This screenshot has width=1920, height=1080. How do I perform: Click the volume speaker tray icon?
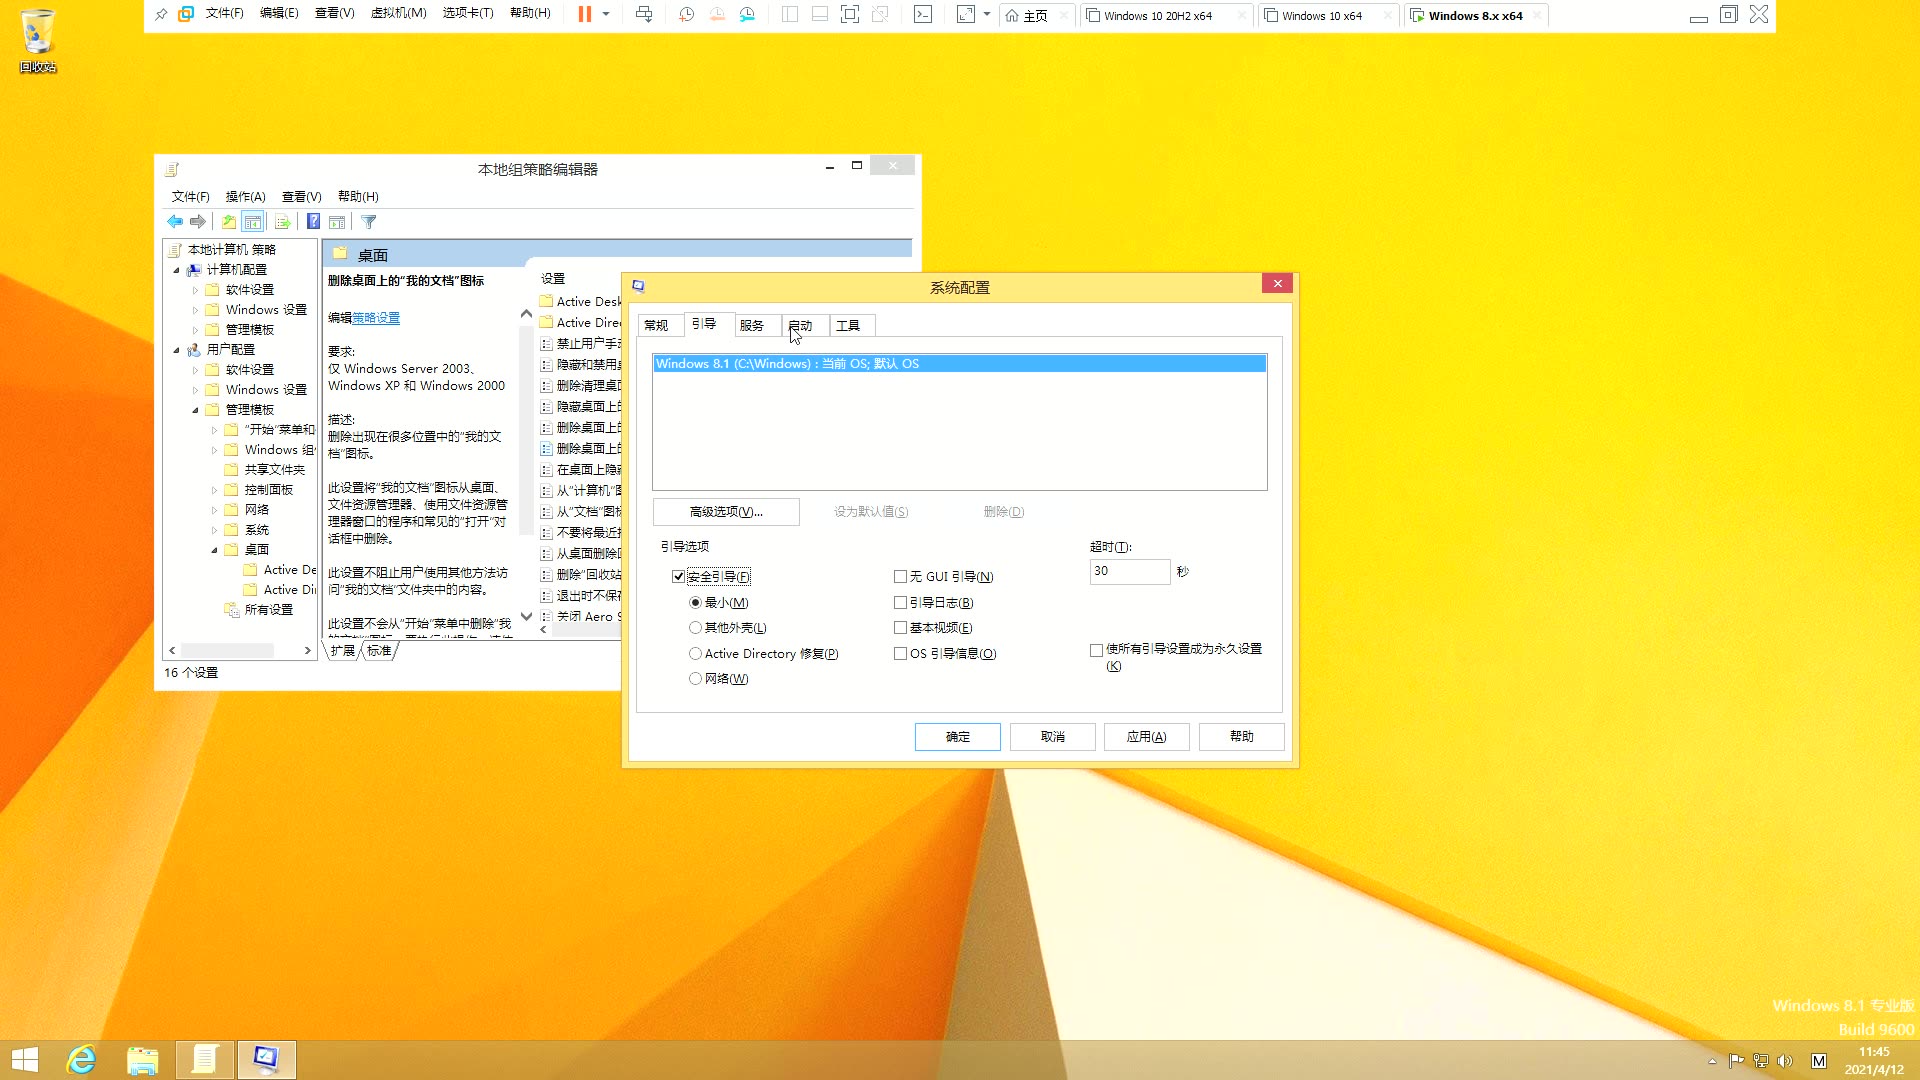click(x=1785, y=1061)
